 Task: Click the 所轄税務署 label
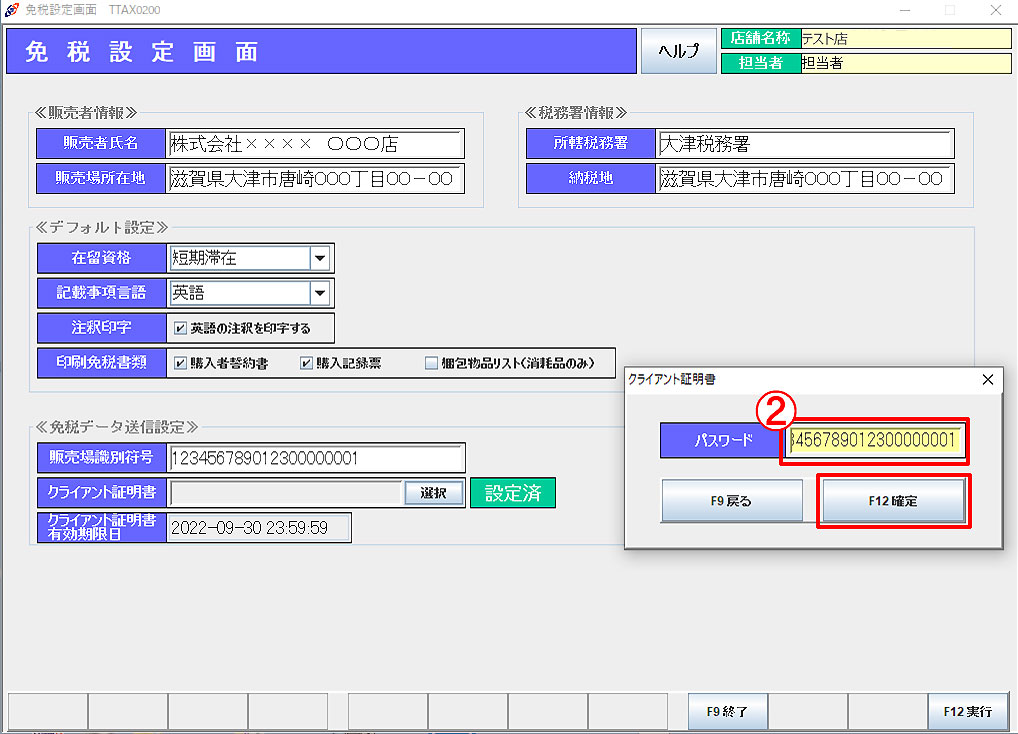click(591, 143)
